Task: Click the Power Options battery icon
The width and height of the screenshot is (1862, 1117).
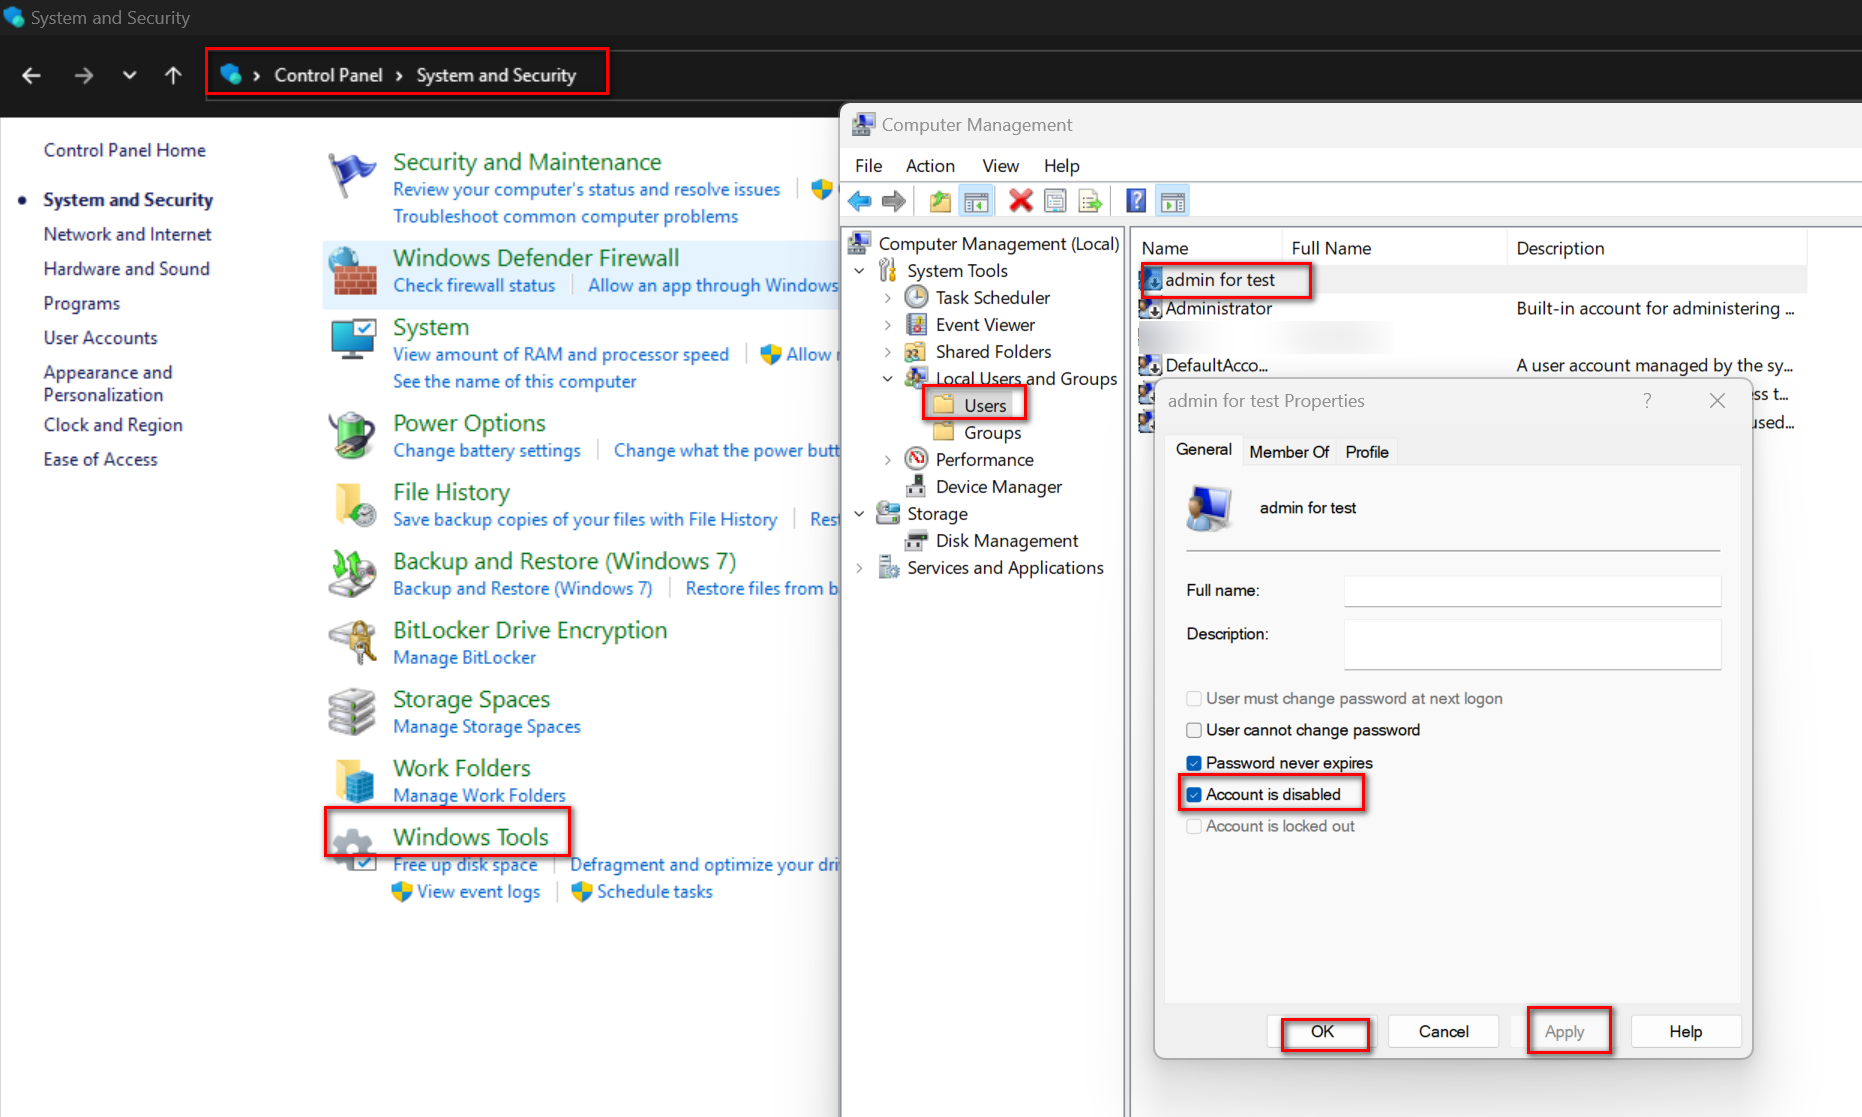Action: (x=352, y=436)
